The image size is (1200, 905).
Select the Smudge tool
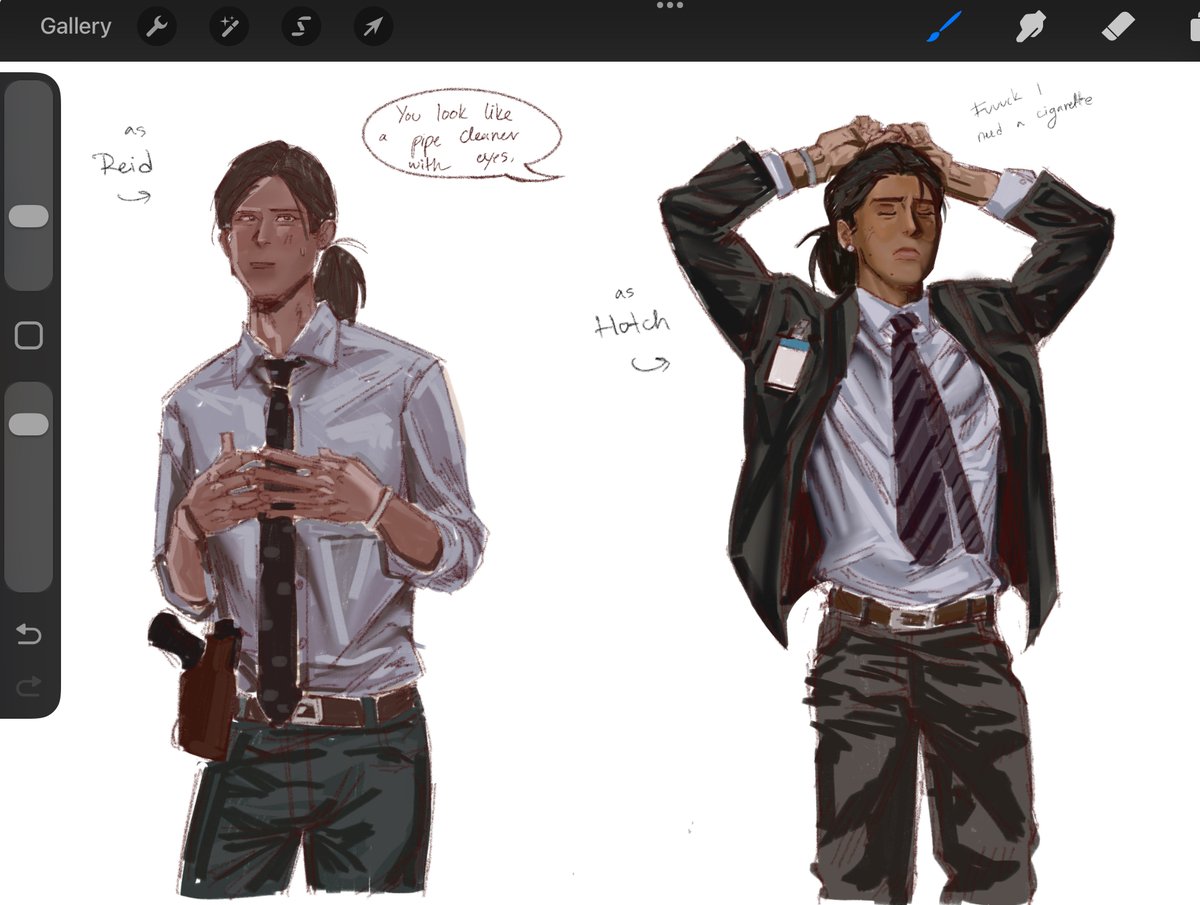coord(1031,27)
